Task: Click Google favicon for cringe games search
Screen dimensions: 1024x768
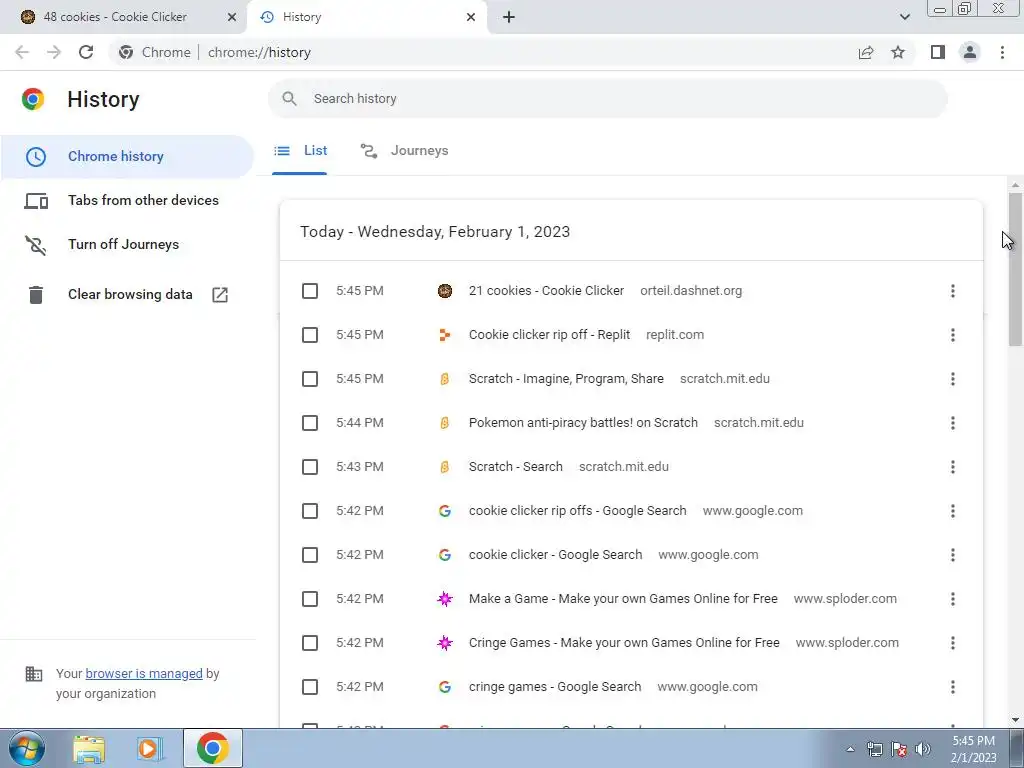Action: coord(445,687)
